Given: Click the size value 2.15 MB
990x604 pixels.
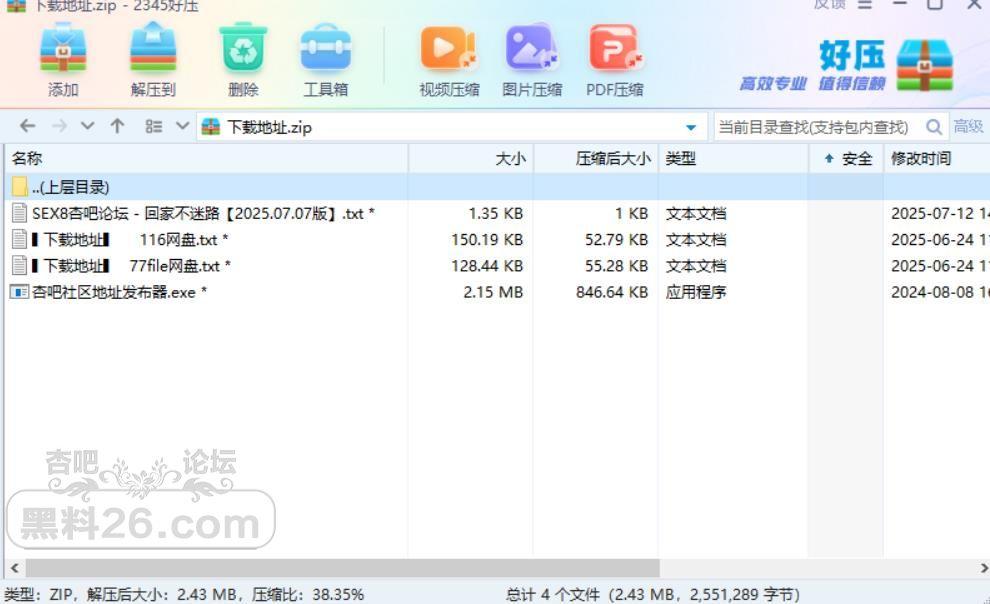Looking at the screenshot, I should point(493,292).
